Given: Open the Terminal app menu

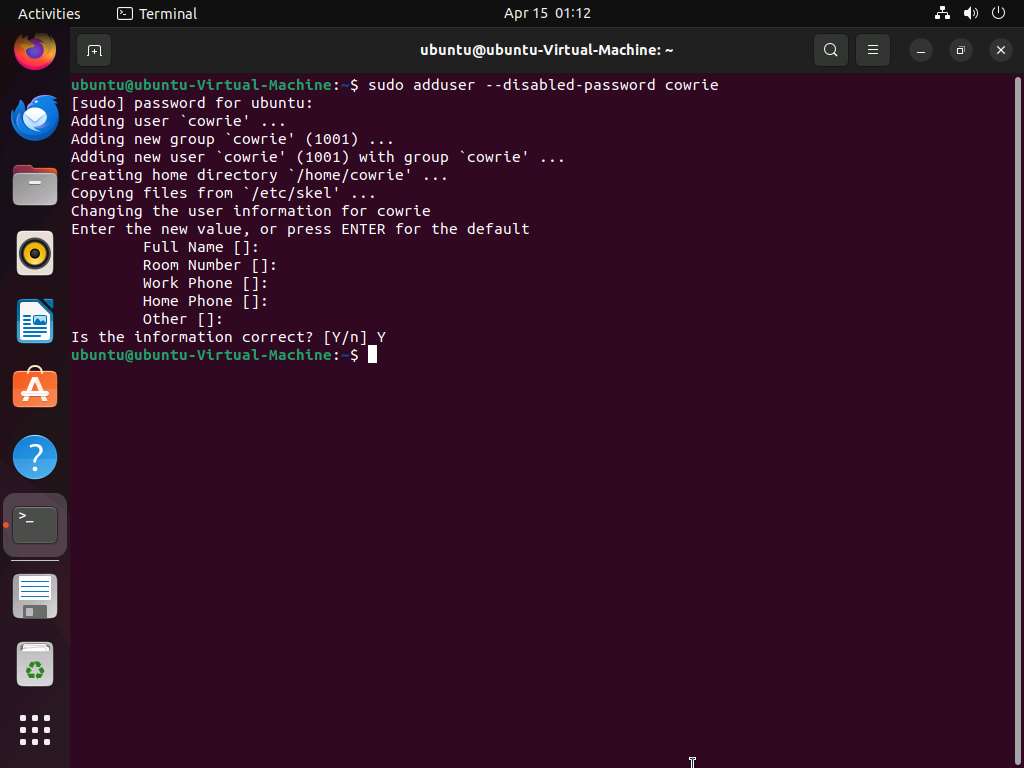Looking at the screenshot, I should [155, 13].
